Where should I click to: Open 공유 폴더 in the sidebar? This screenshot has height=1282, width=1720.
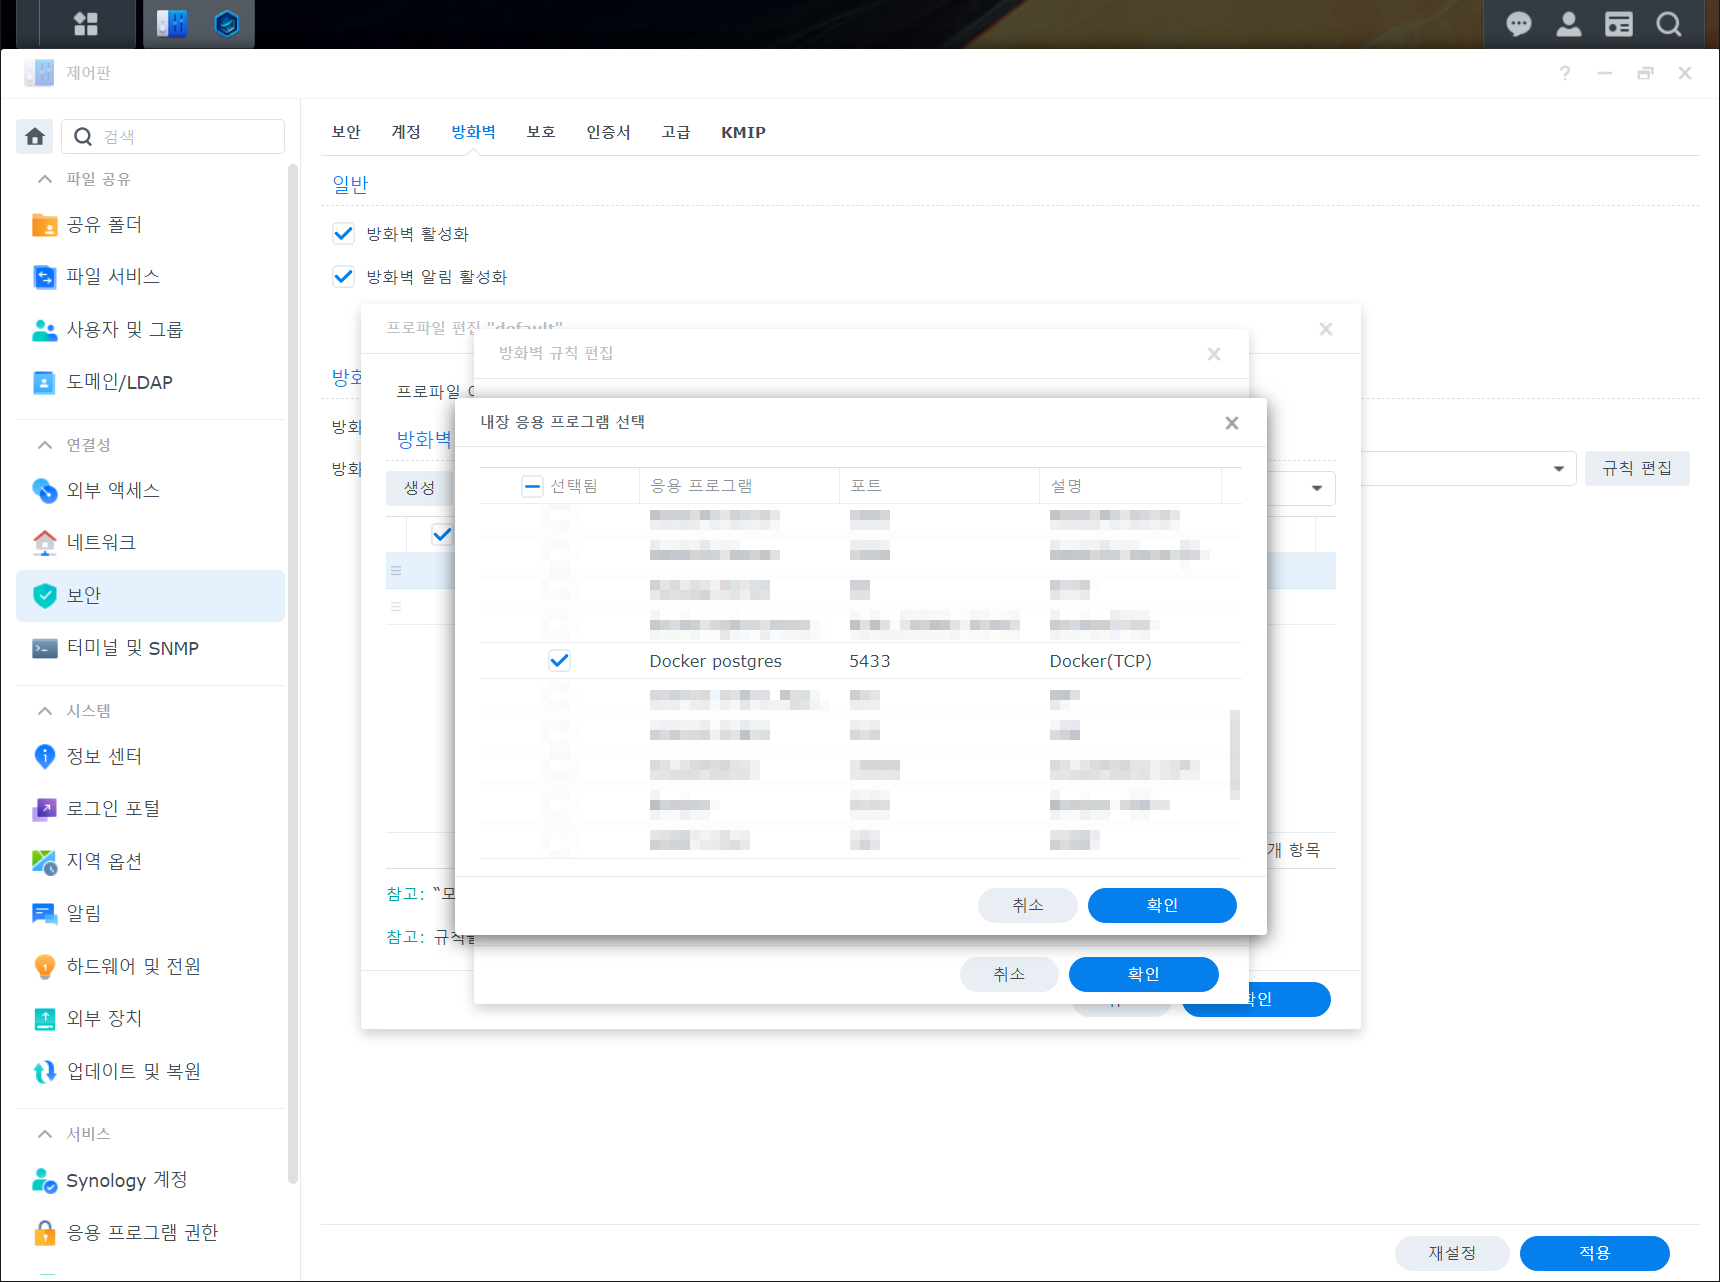click(150, 225)
